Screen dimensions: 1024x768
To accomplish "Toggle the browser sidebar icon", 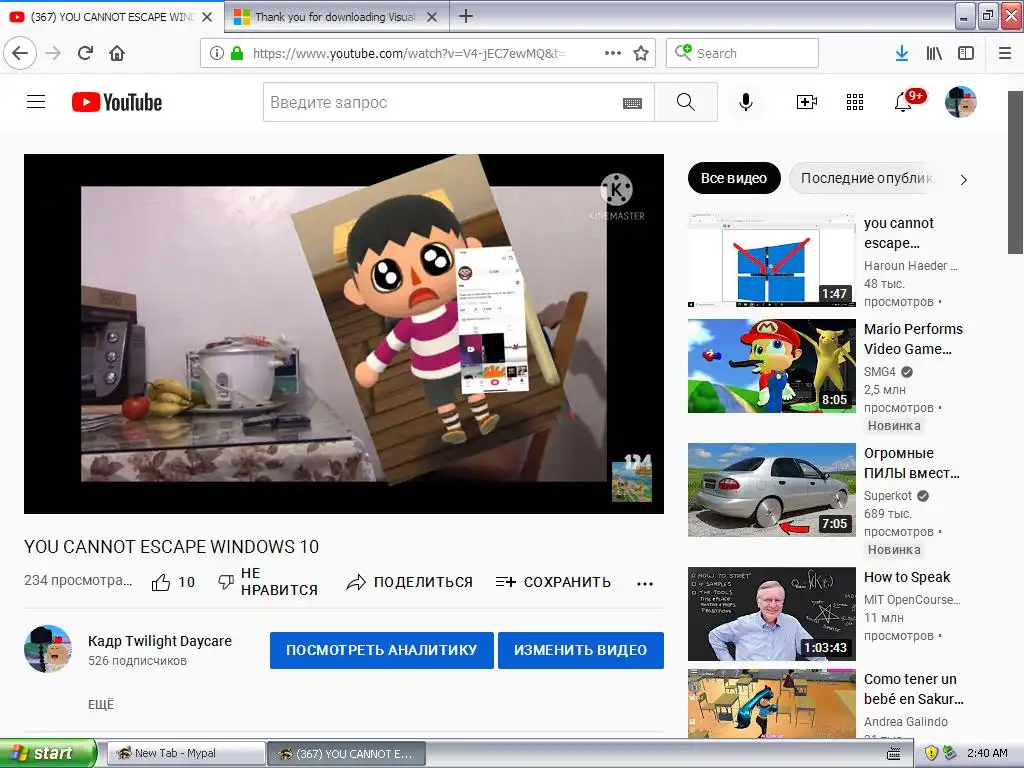I will point(966,54).
